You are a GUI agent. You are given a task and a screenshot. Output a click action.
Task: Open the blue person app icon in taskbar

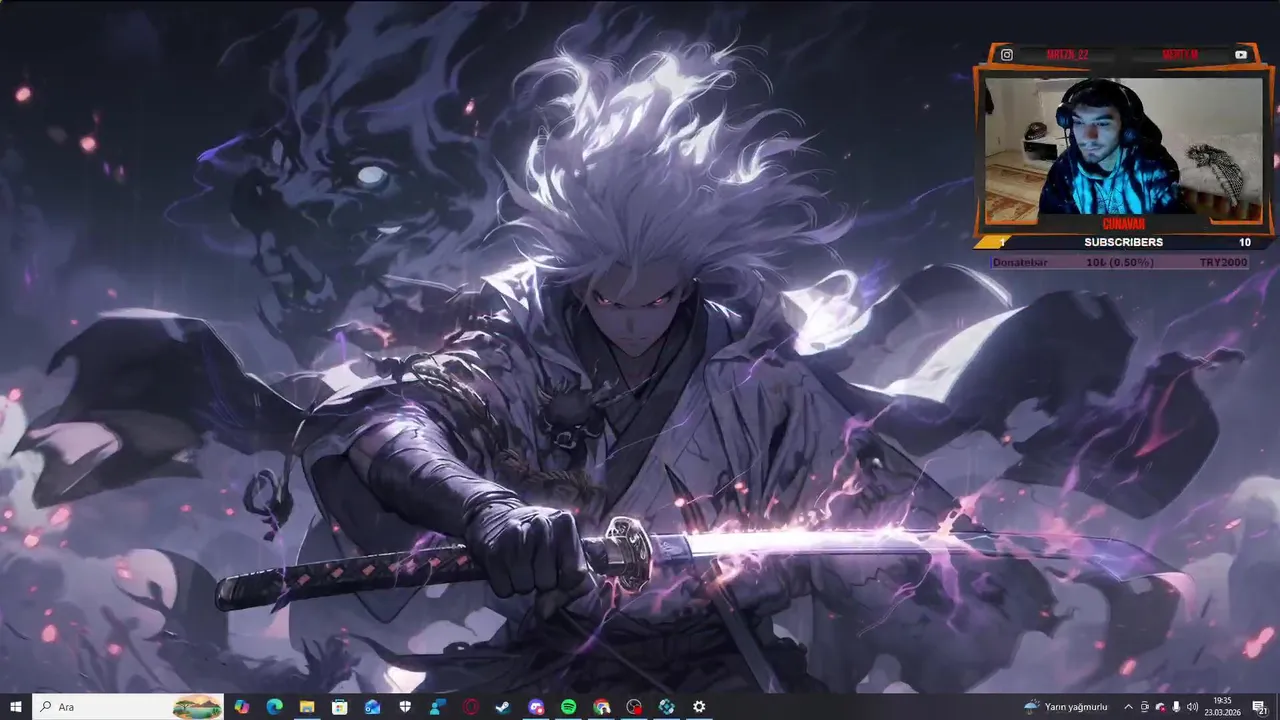click(438, 707)
